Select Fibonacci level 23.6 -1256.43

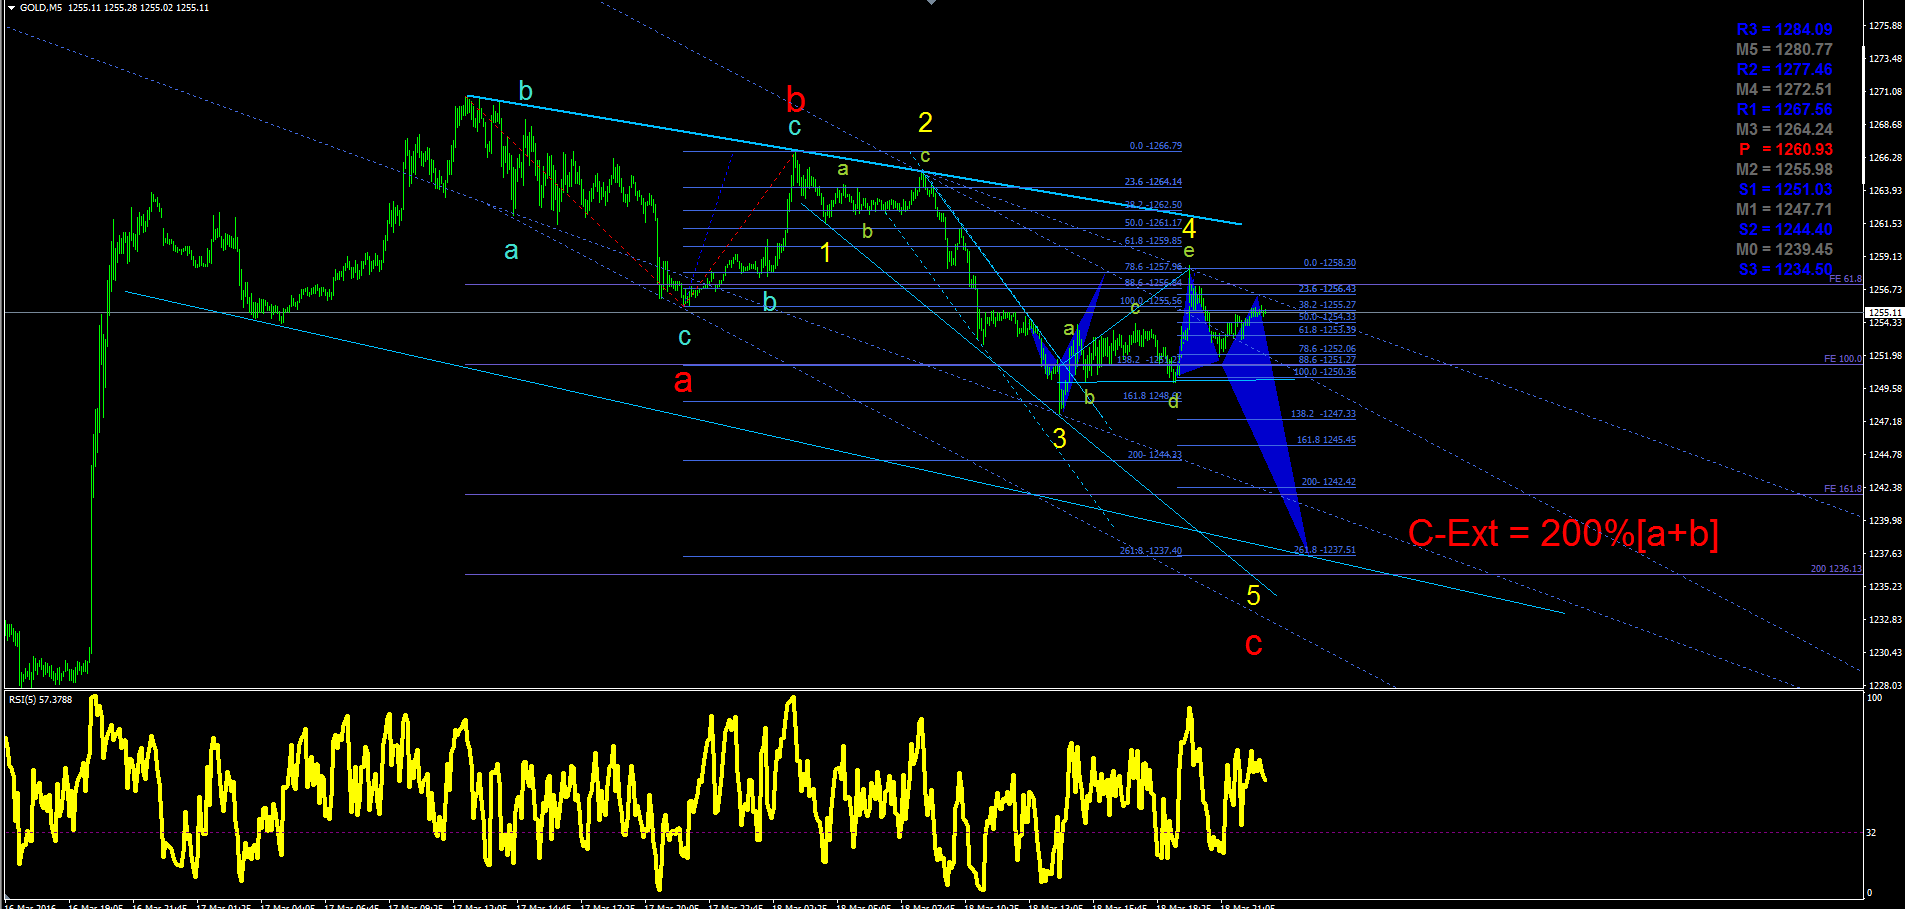1327,289
